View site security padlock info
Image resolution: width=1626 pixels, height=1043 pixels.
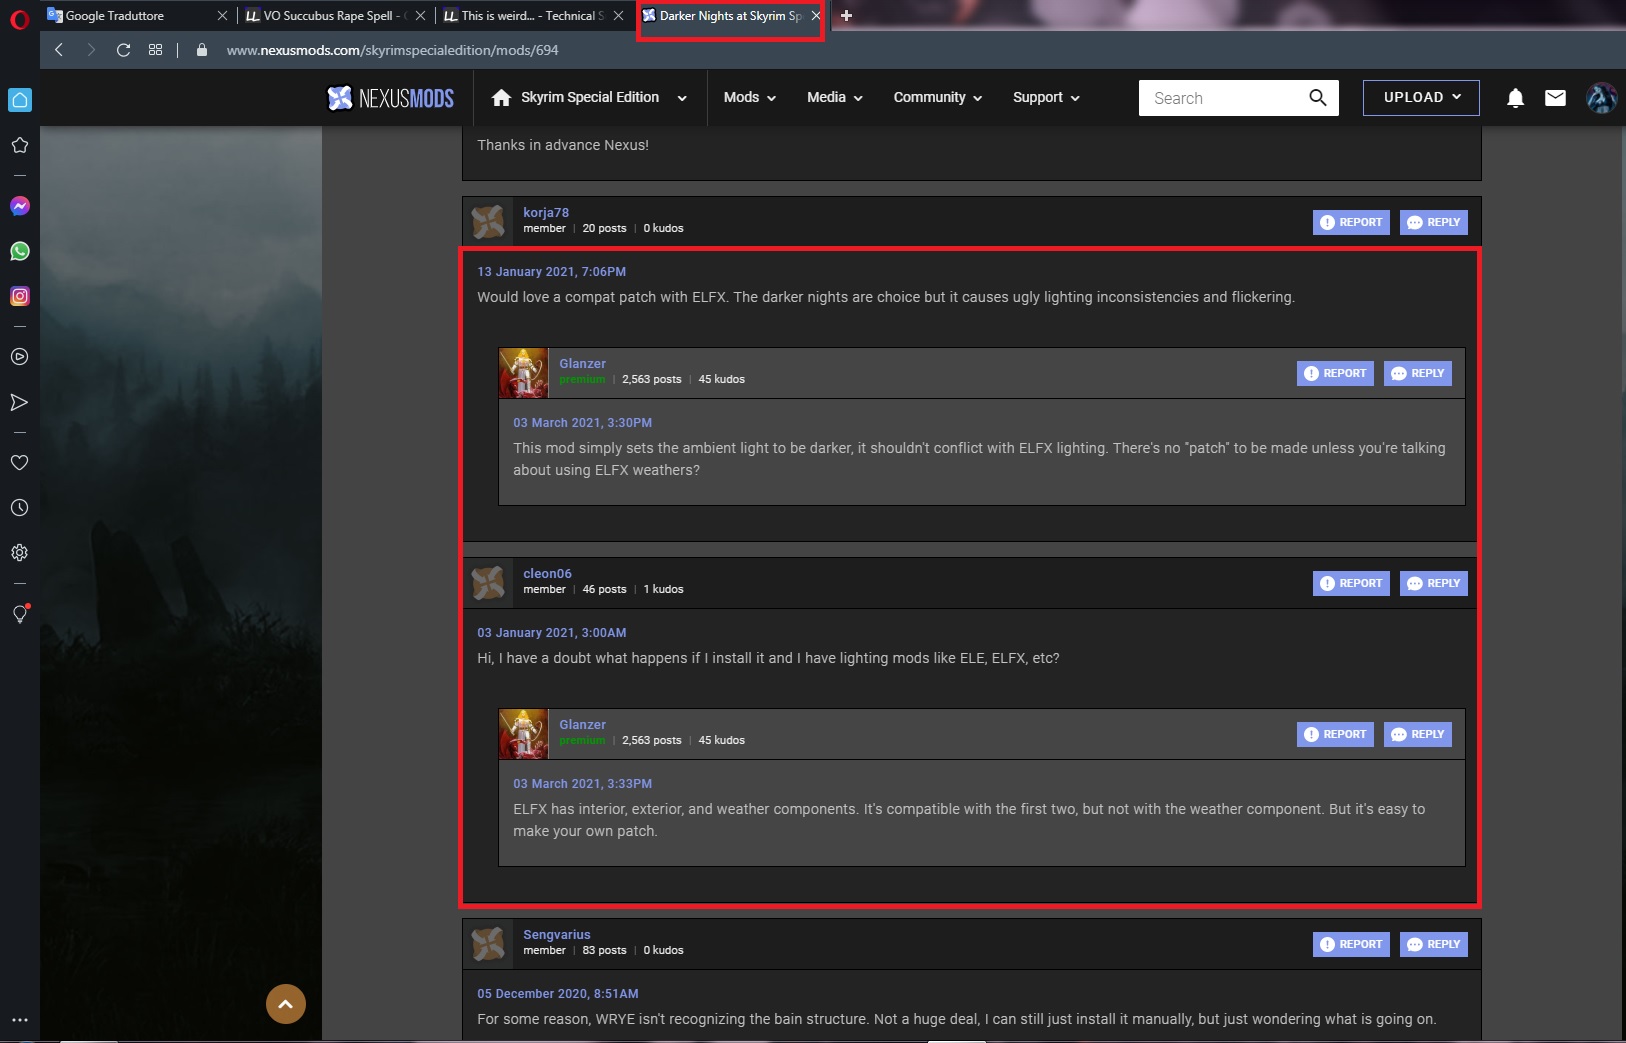point(202,50)
